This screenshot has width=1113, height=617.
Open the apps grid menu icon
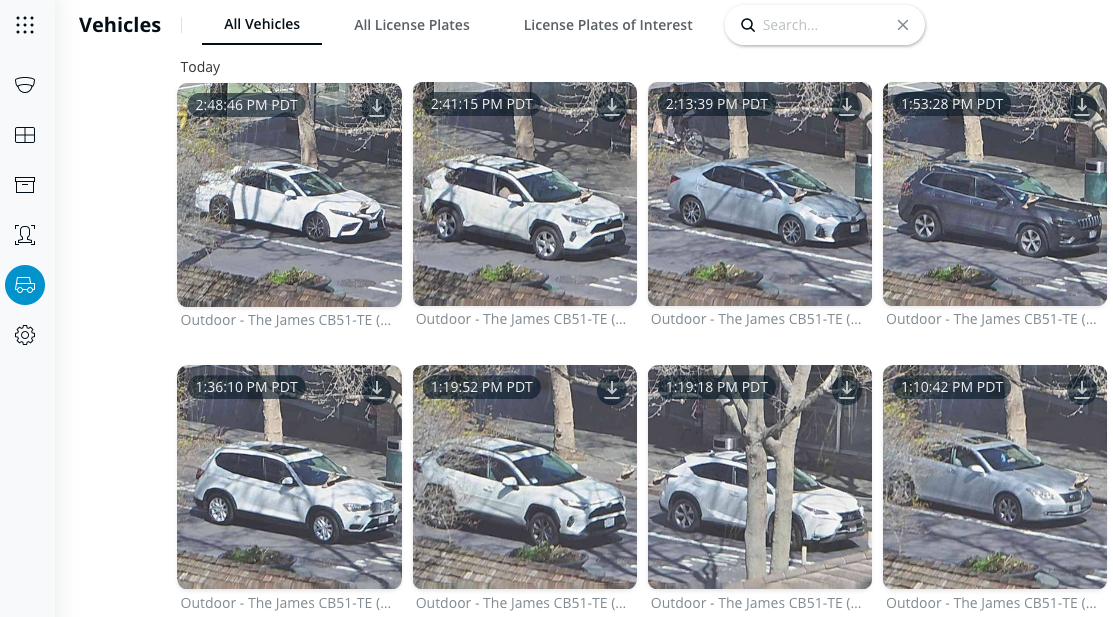pos(25,25)
